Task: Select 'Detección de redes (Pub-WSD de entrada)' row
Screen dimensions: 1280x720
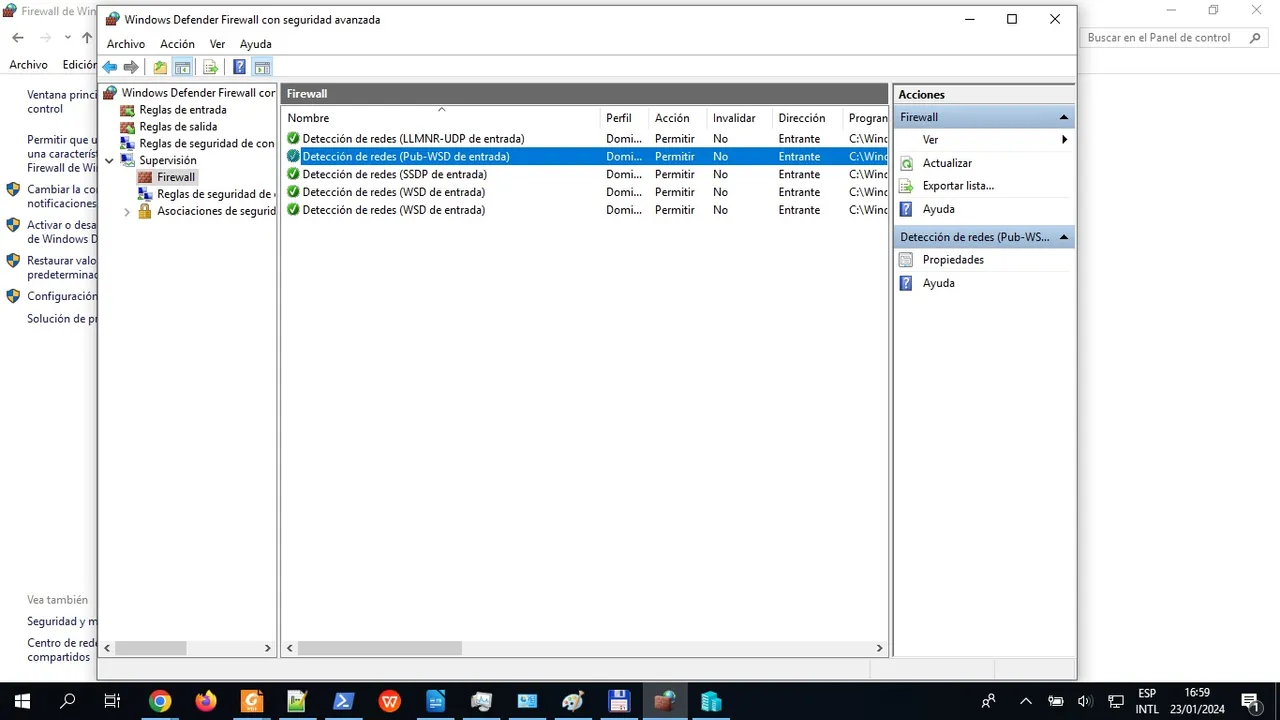Action: 584,156
